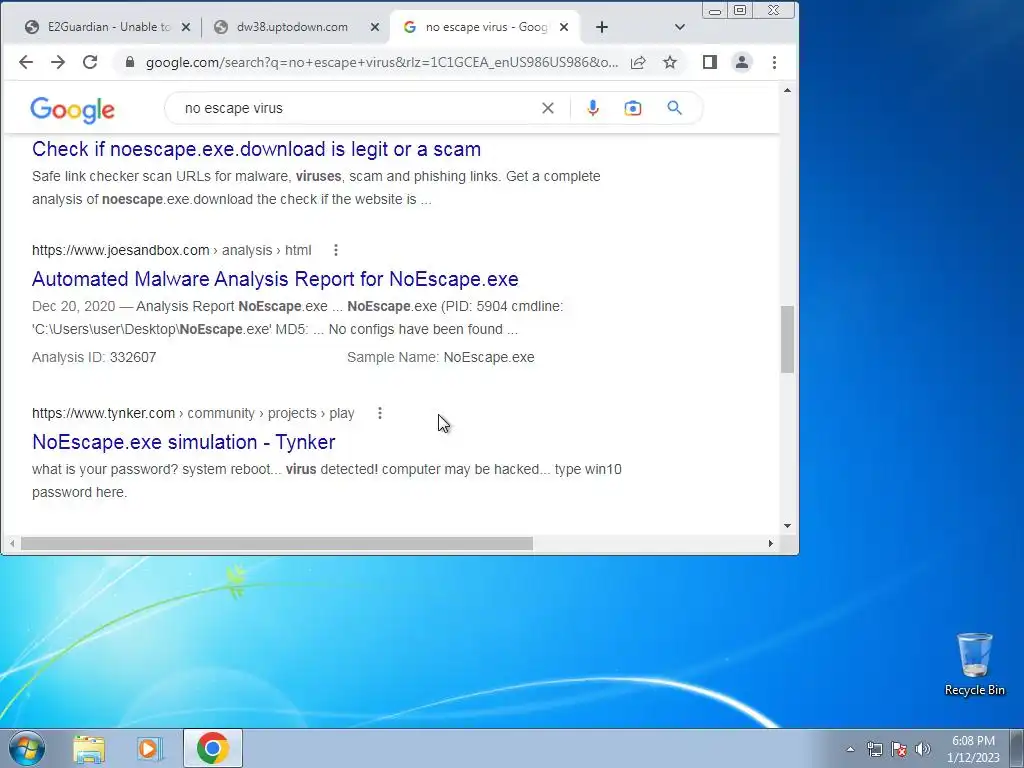1024x768 pixels.
Task: Open the Chrome profile avatar
Action: (742, 62)
